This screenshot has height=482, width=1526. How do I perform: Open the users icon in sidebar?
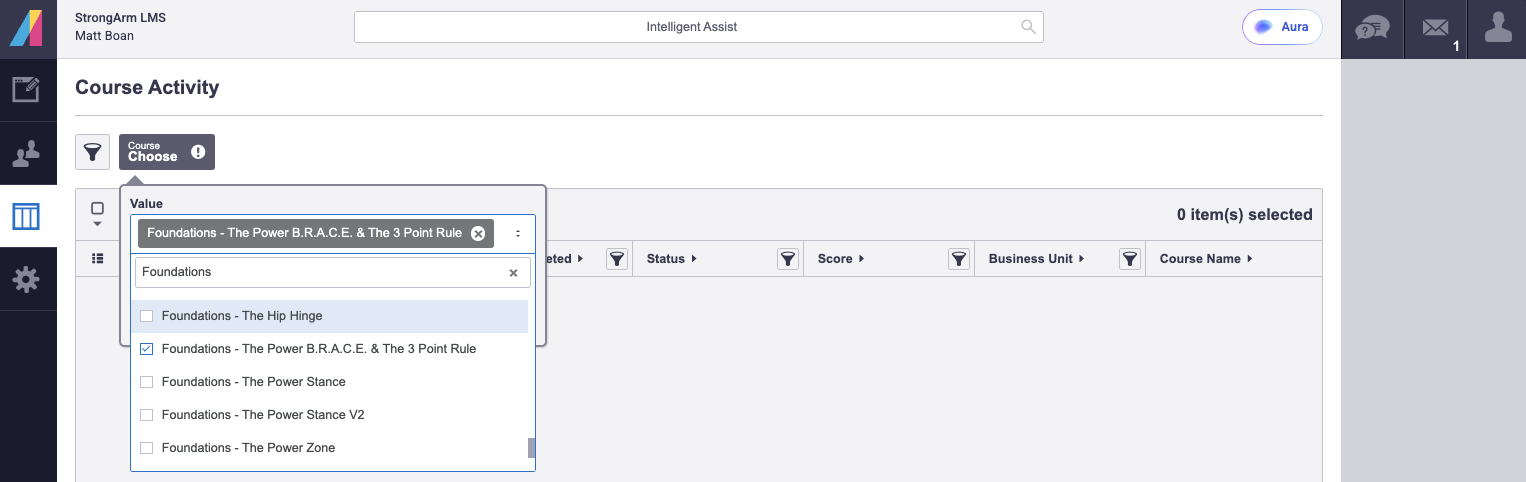(x=26, y=153)
